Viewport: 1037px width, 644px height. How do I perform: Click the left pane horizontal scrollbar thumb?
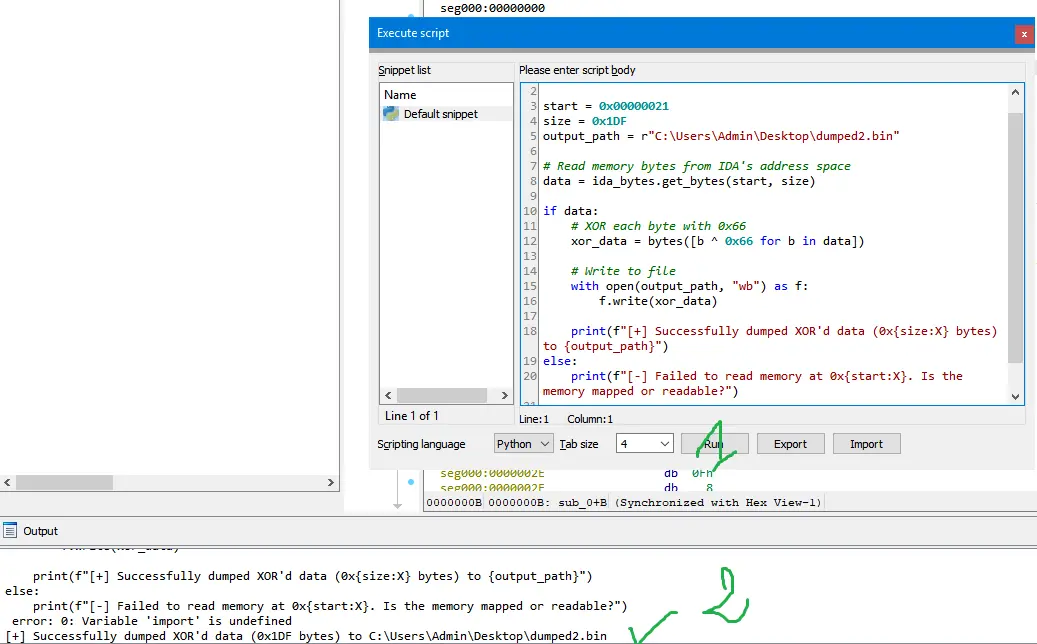click(x=64, y=483)
